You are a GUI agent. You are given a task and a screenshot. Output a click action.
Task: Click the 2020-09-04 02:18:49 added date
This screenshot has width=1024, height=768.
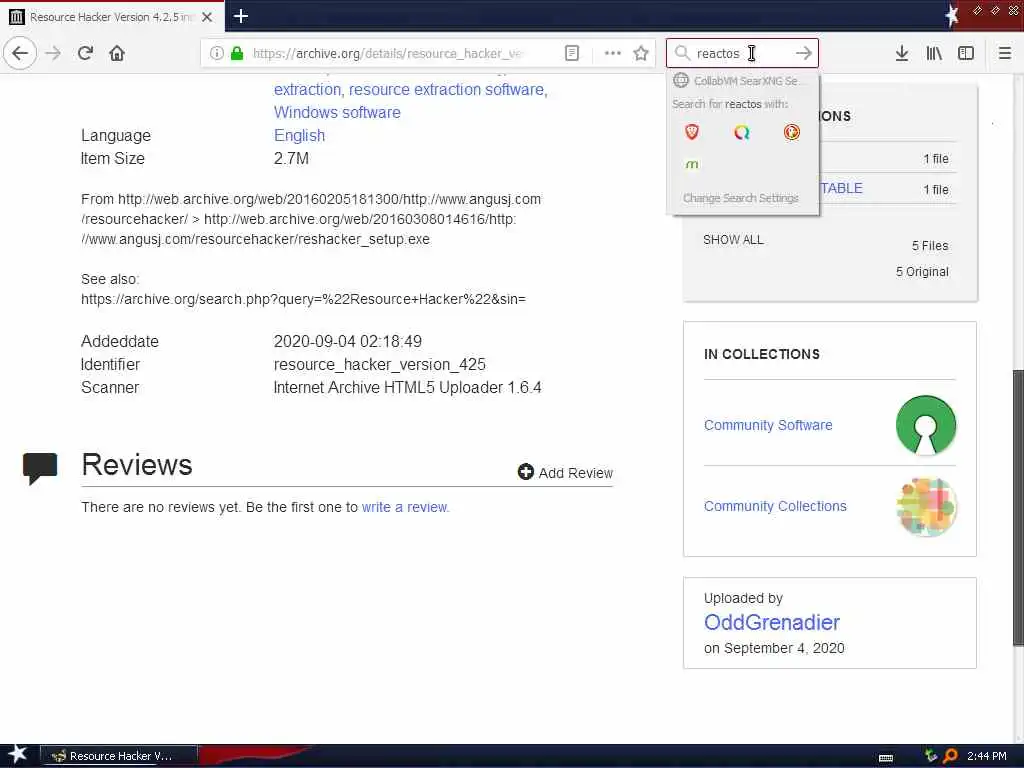click(x=347, y=342)
